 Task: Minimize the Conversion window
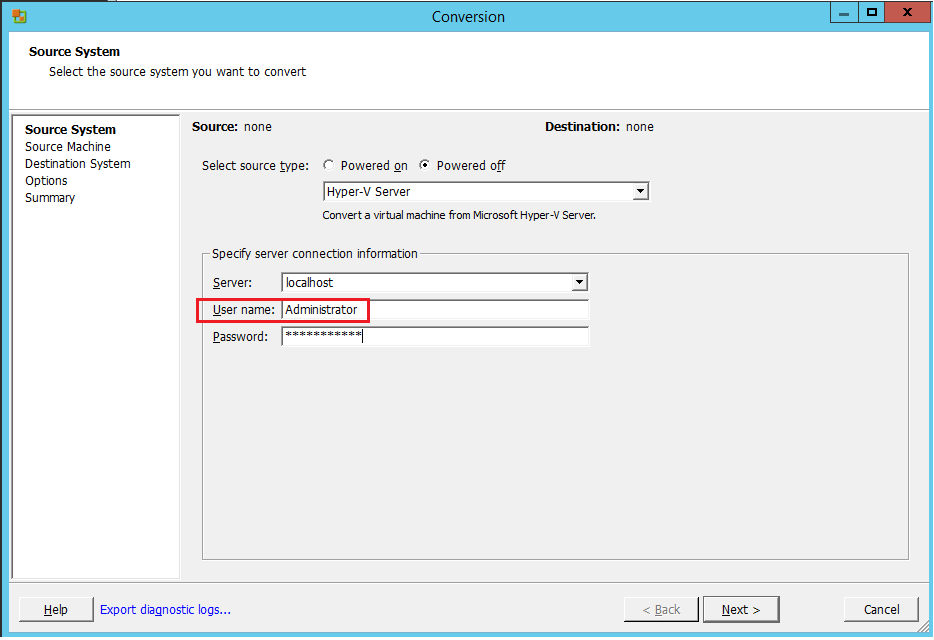point(844,13)
